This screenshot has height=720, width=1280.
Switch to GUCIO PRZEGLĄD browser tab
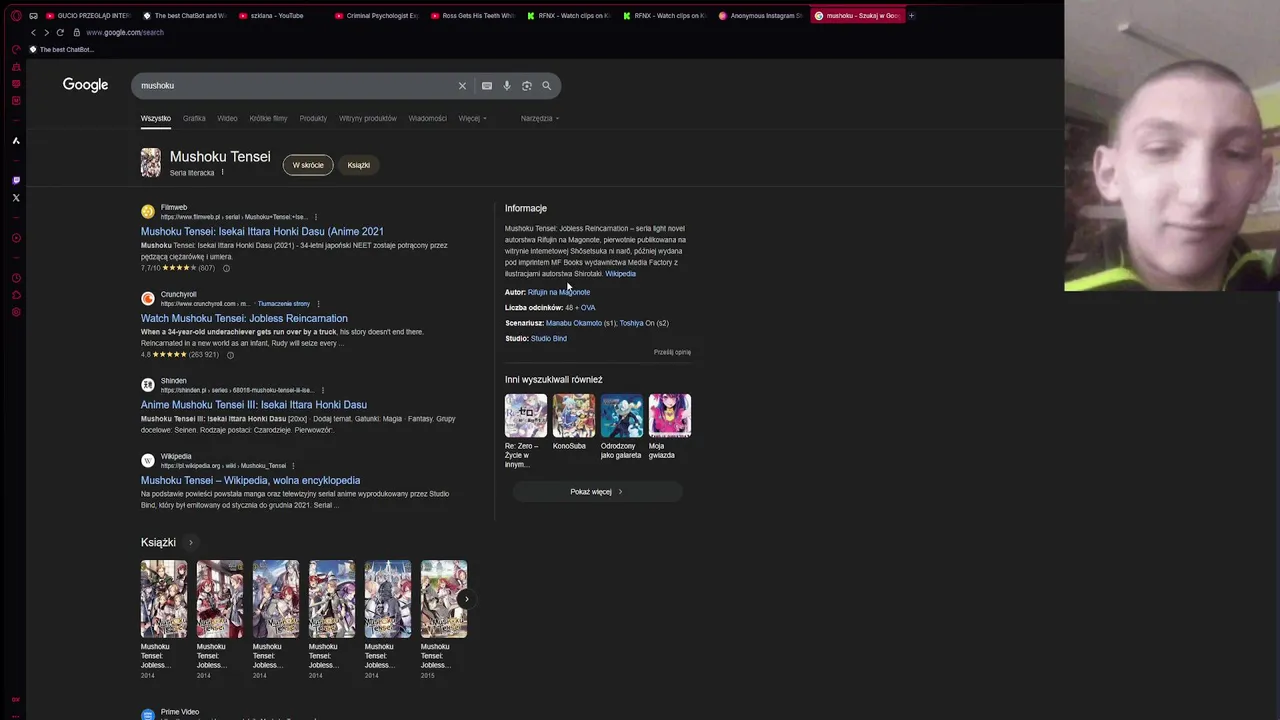coord(88,15)
